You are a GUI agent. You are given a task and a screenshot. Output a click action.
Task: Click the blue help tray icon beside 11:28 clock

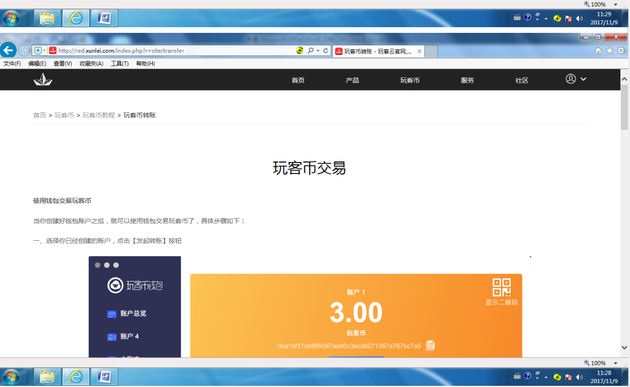tap(528, 376)
